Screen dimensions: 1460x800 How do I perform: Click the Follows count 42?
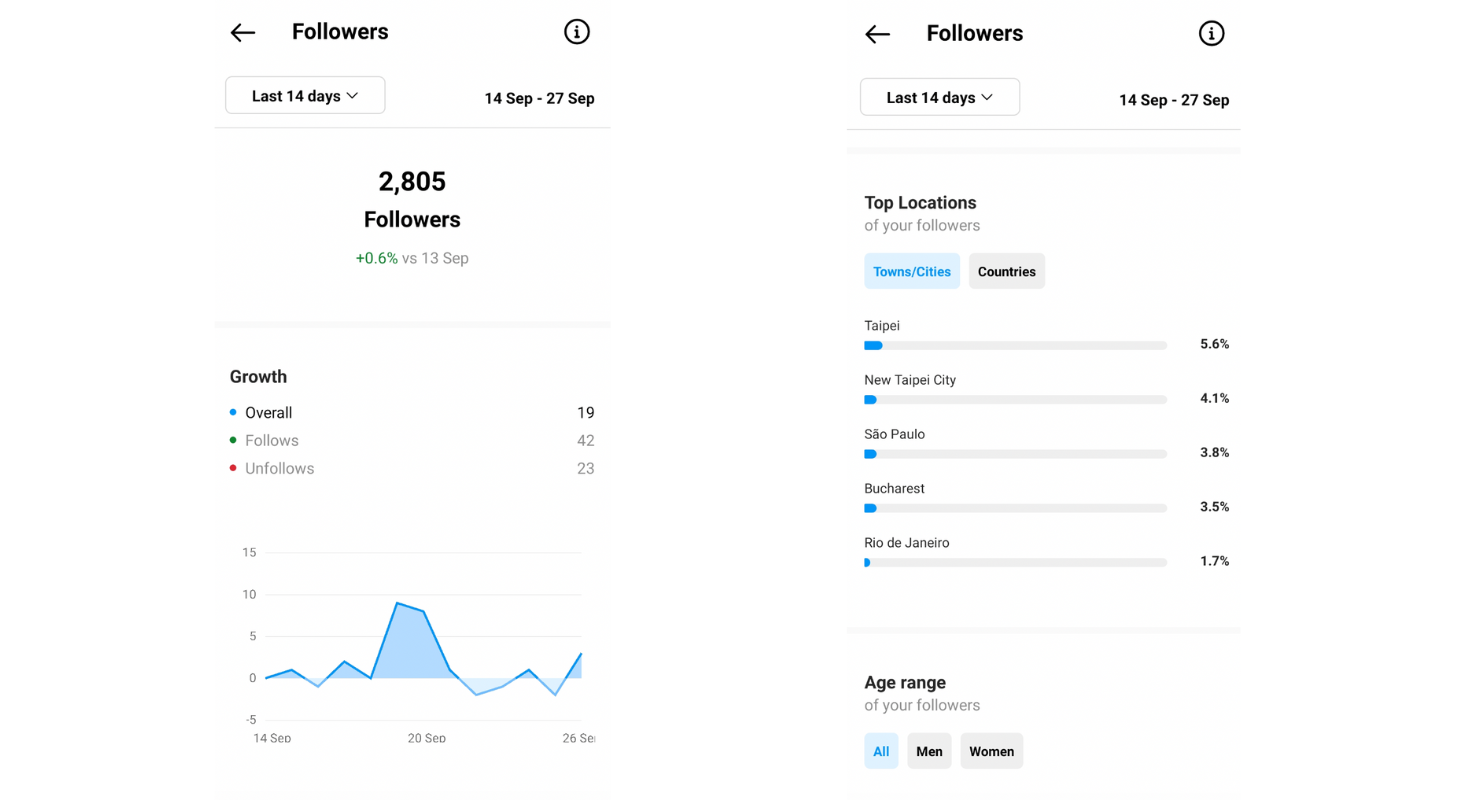pyautogui.click(x=585, y=441)
